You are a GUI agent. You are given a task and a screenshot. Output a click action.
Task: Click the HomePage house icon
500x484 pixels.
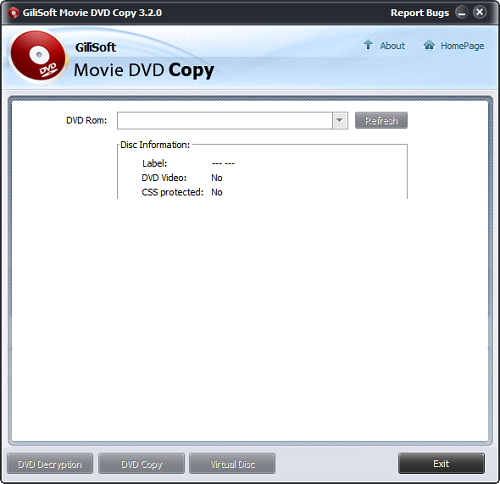click(x=429, y=45)
